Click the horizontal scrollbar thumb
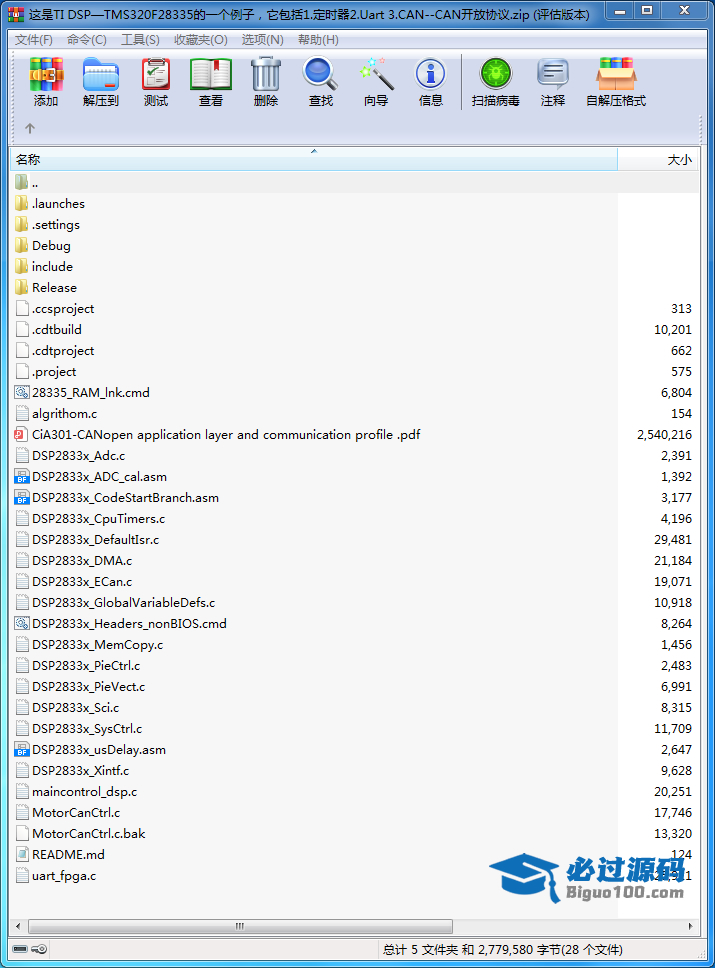Viewport: 715px width, 968px height. coord(240,926)
